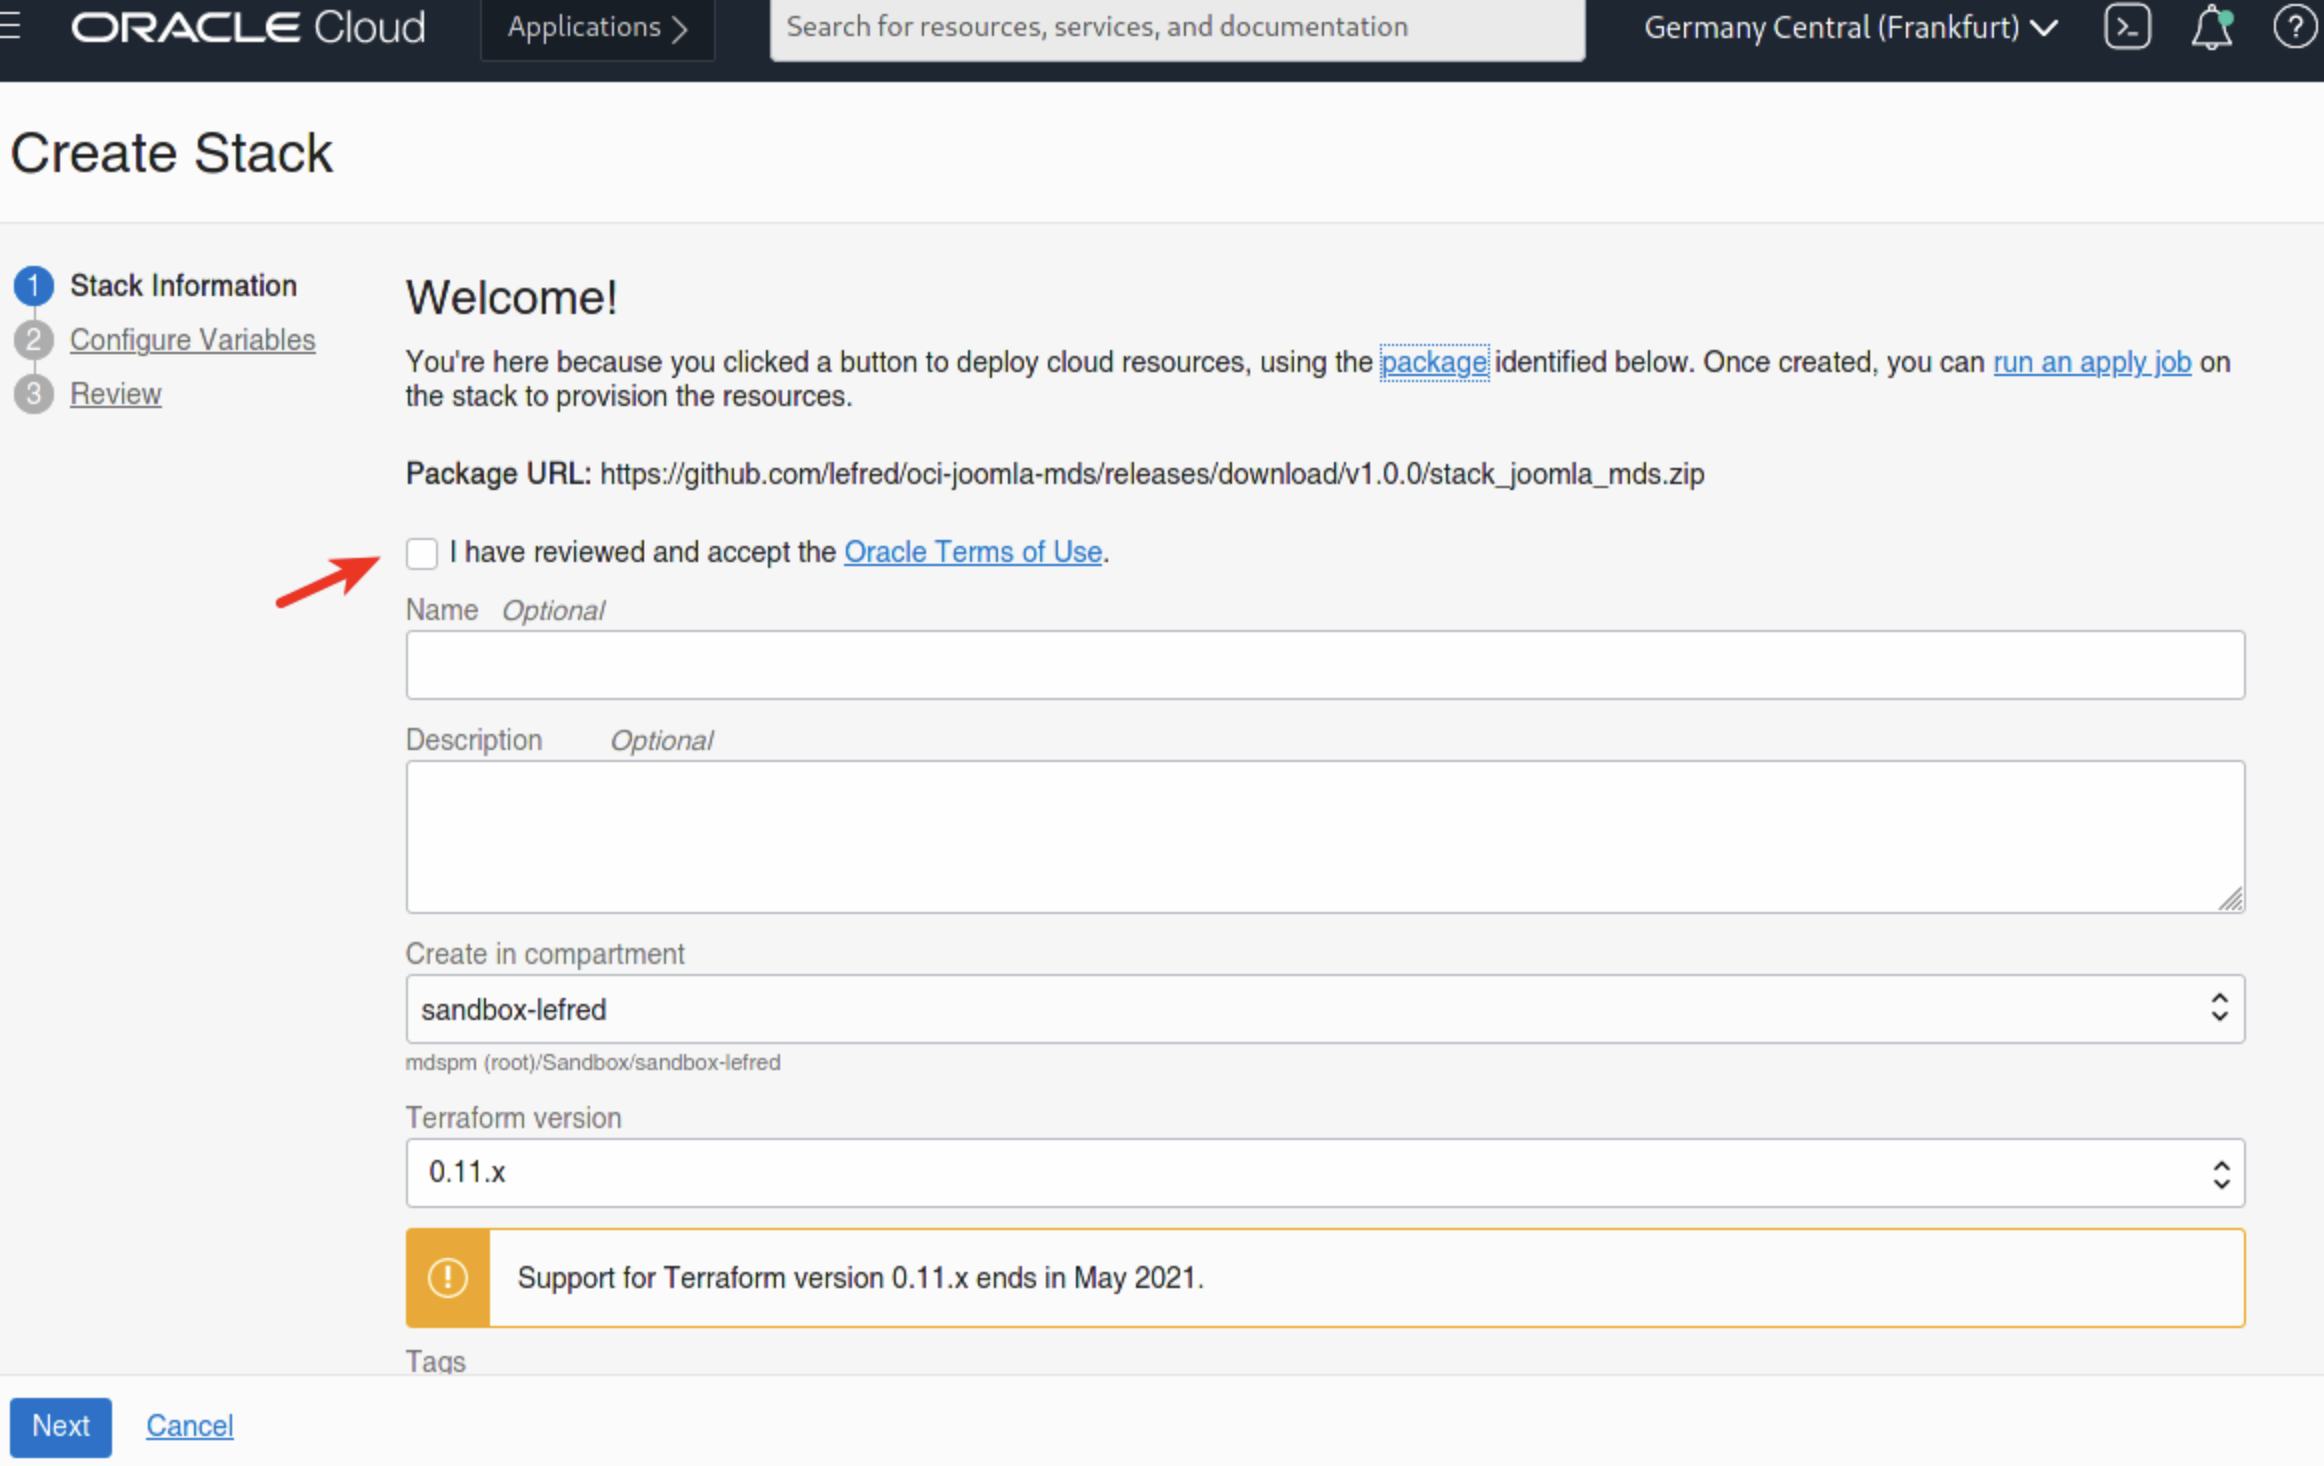Click into the stack Name field
The height and width of the screenshot is (1466, 2324).
coord(1324,665)
